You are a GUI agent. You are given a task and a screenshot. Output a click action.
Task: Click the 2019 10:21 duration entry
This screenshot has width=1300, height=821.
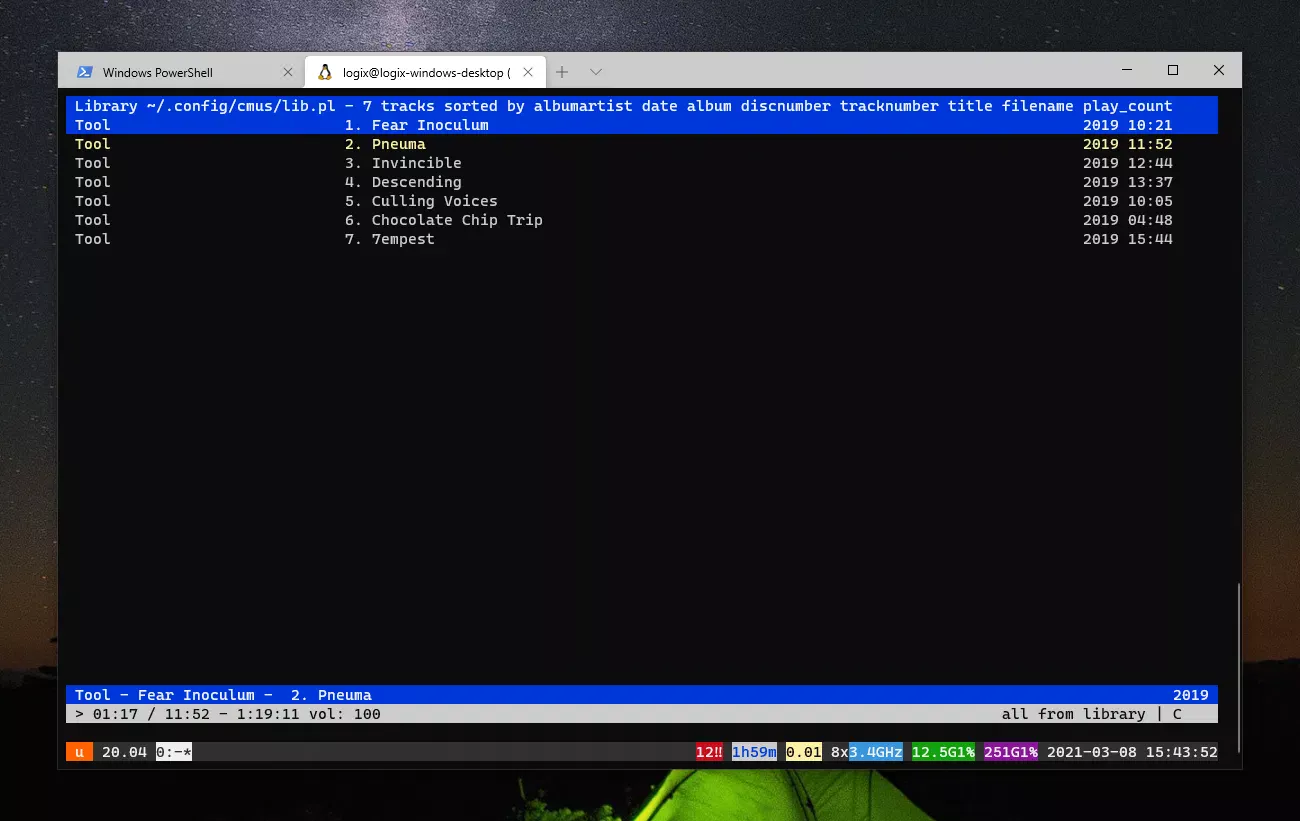[x=1128, y=125]
